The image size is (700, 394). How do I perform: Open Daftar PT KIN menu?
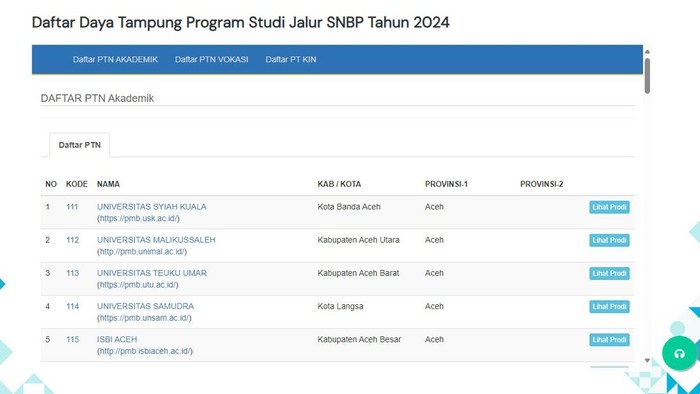click(291, 59)
